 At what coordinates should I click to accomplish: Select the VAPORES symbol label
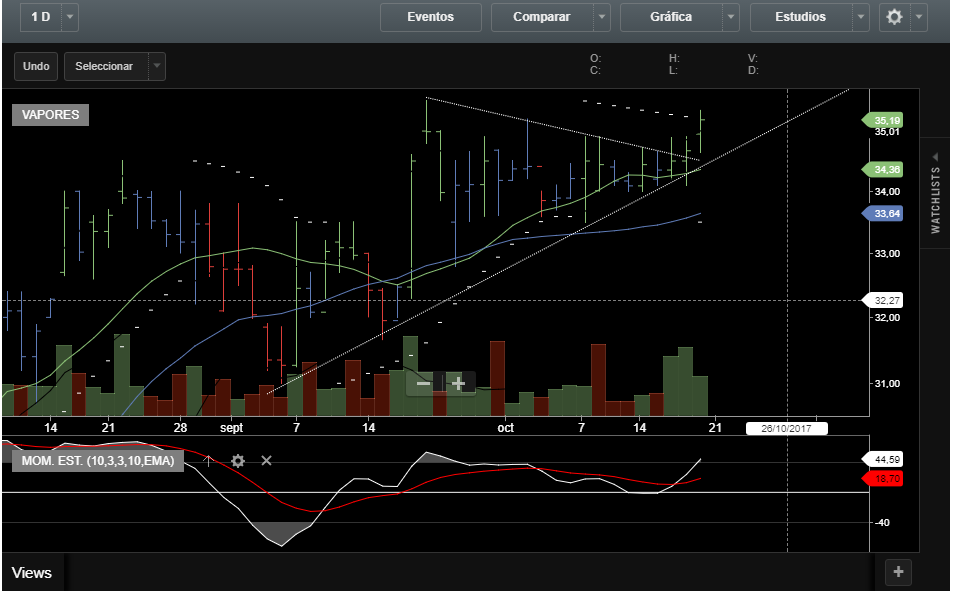50,115
